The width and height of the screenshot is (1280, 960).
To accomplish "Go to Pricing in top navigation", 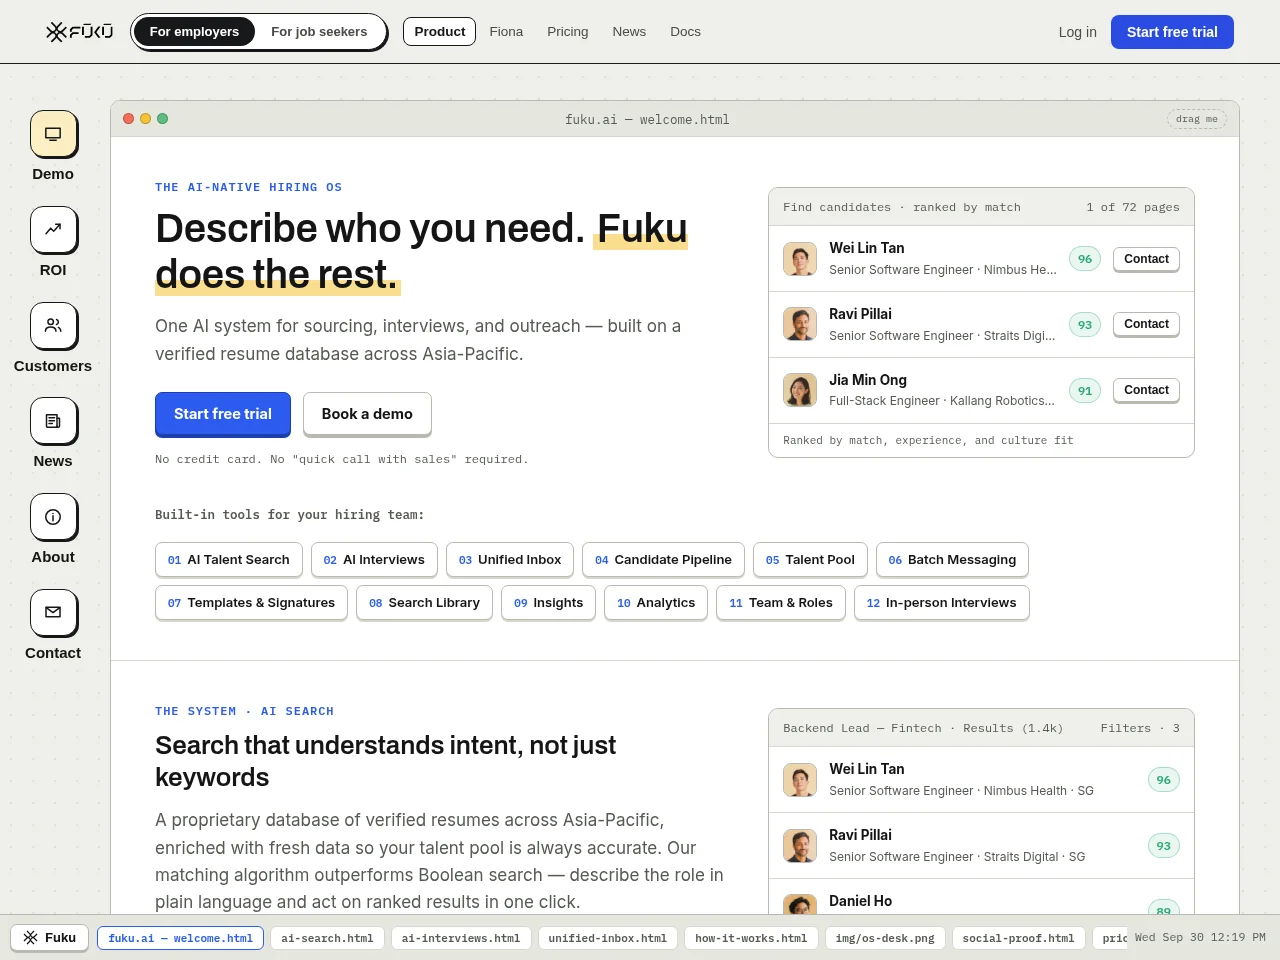I will (568, 32).
